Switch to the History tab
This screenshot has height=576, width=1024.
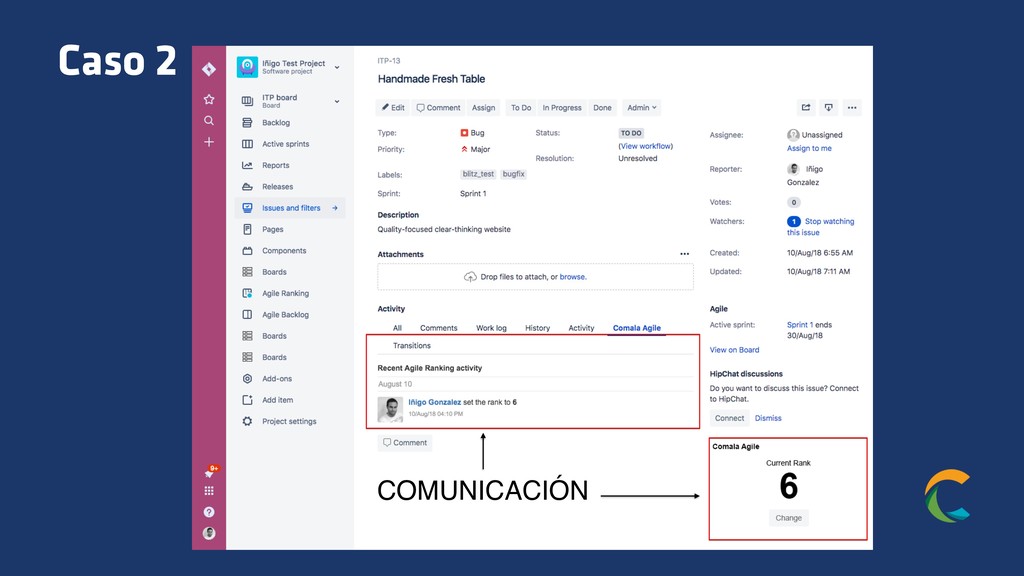pyautogui.click(x=537, y=328)
